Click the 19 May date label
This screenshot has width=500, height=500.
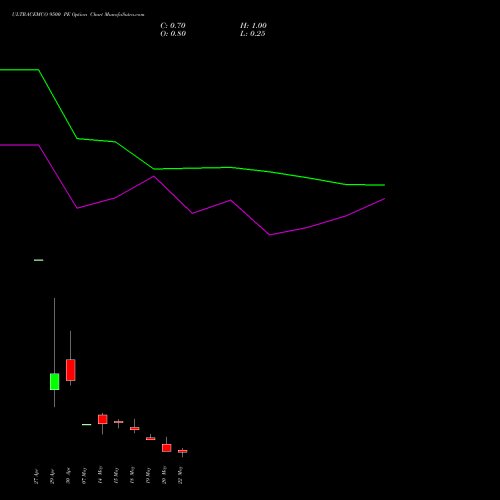pyautogui.click(x=148, y=476)
